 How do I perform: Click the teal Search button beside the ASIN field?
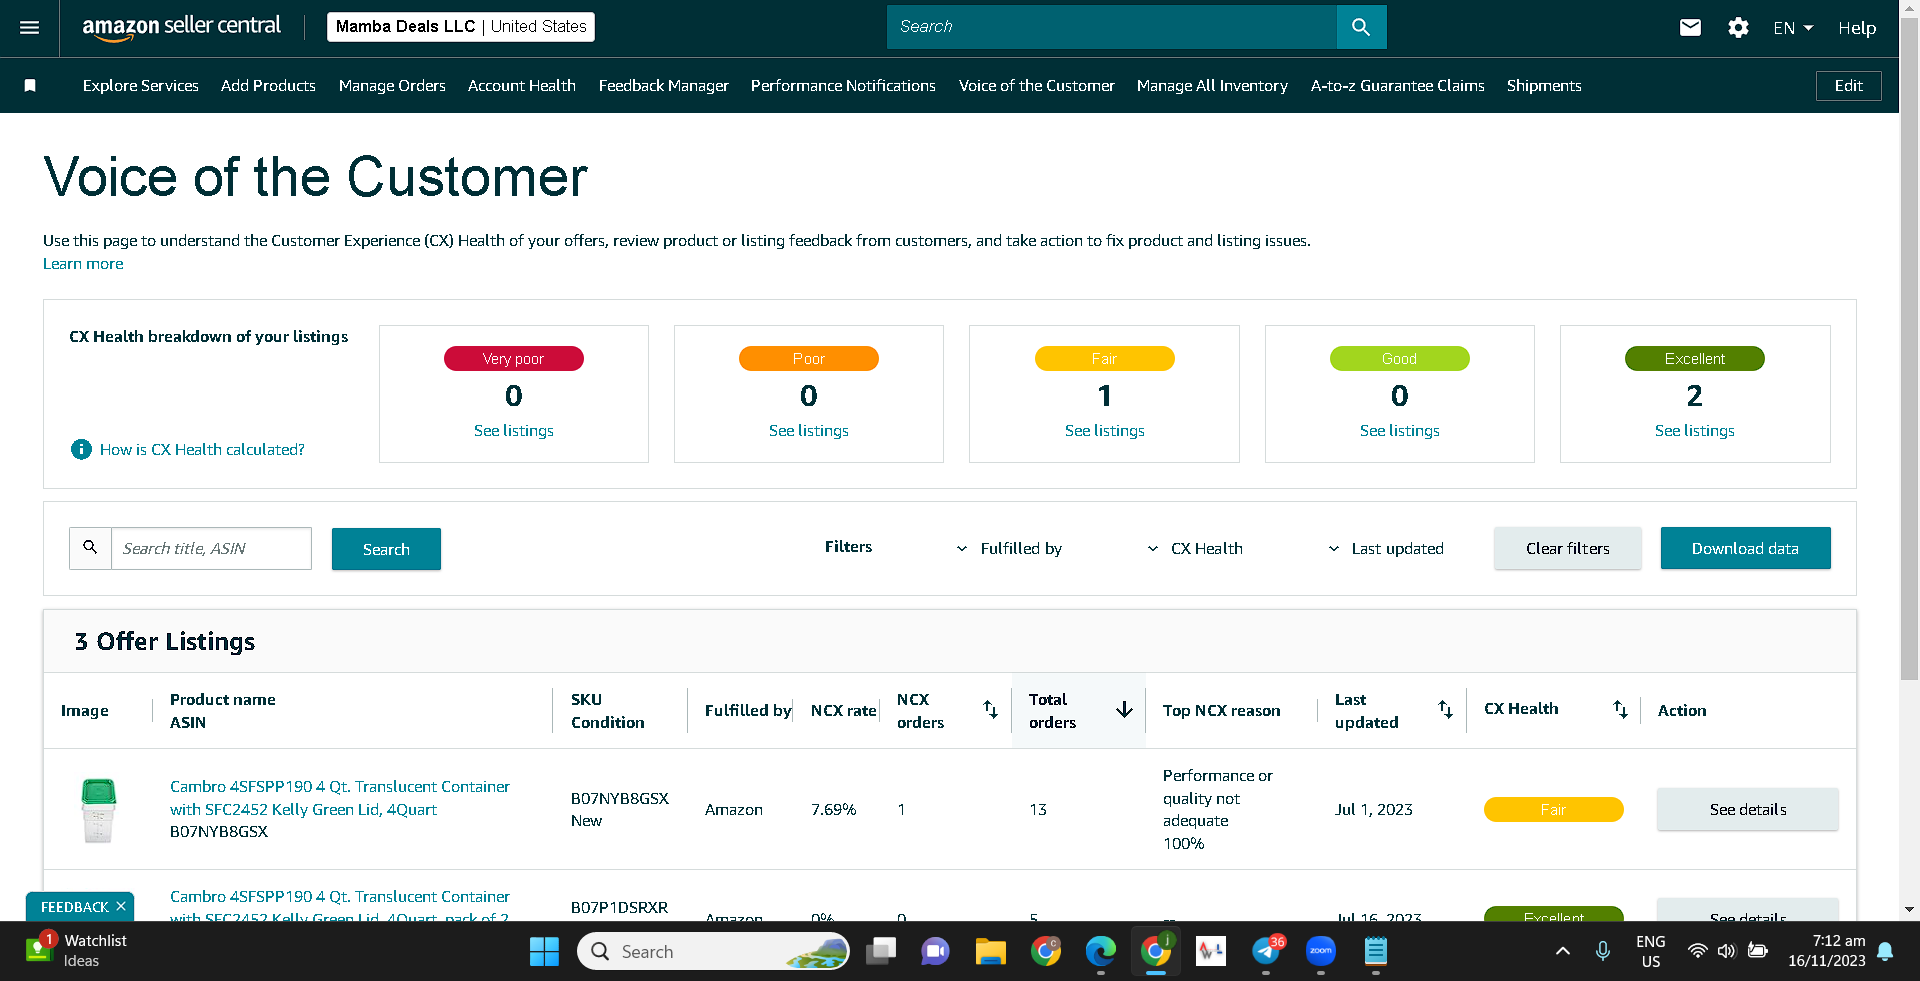386,549
